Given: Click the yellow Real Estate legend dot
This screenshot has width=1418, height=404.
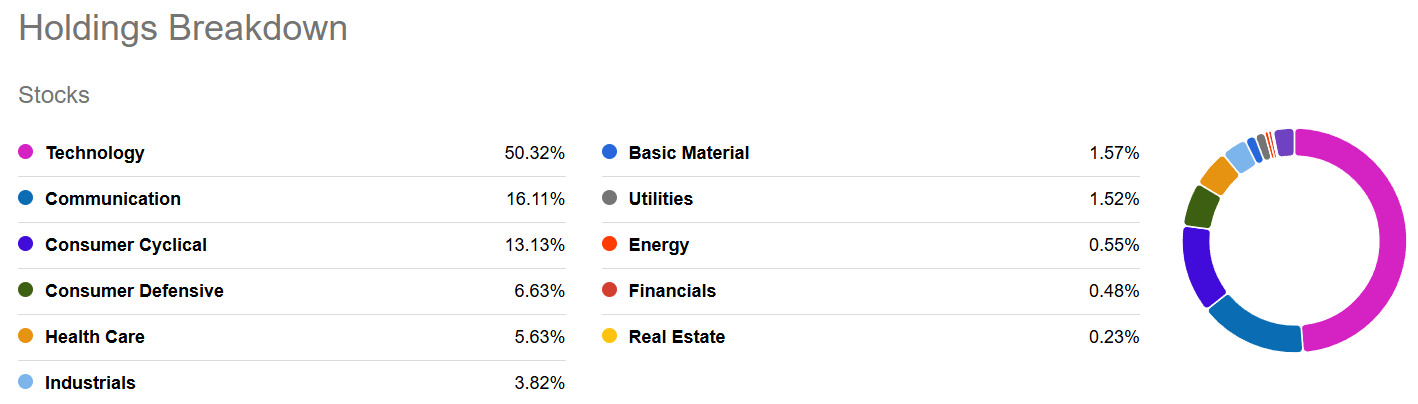Looking at the screenshot, I should [610, 336].
